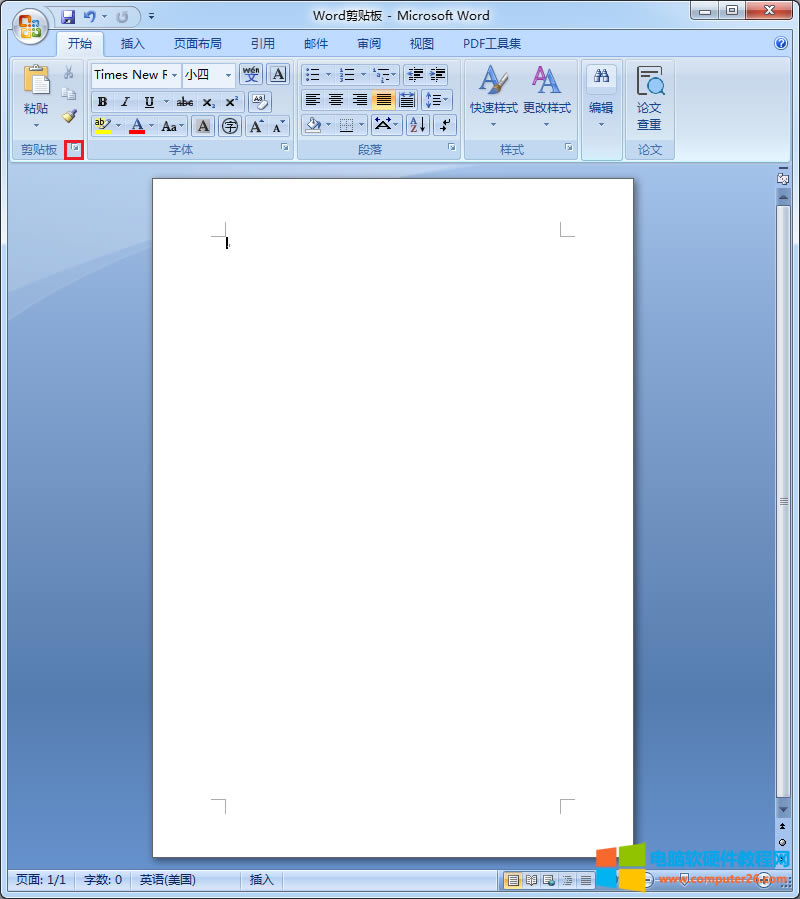Open the 论文查重 paper check tool
This screenshot has height=899, width=800.
649,99
